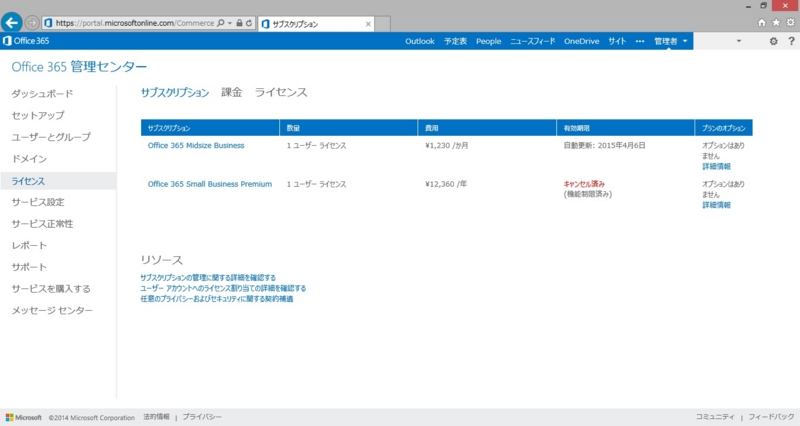Click the ¥1,230 /か月 cost cell

point(446,145)
